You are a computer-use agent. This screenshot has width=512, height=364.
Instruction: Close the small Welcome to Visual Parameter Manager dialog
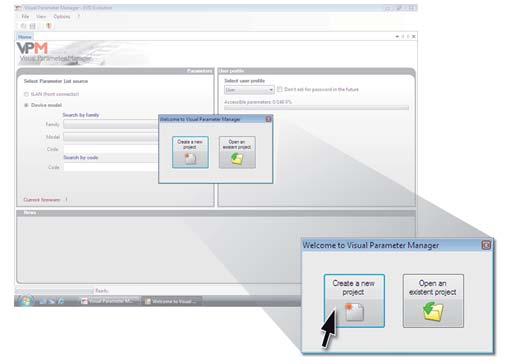(268, 119)
